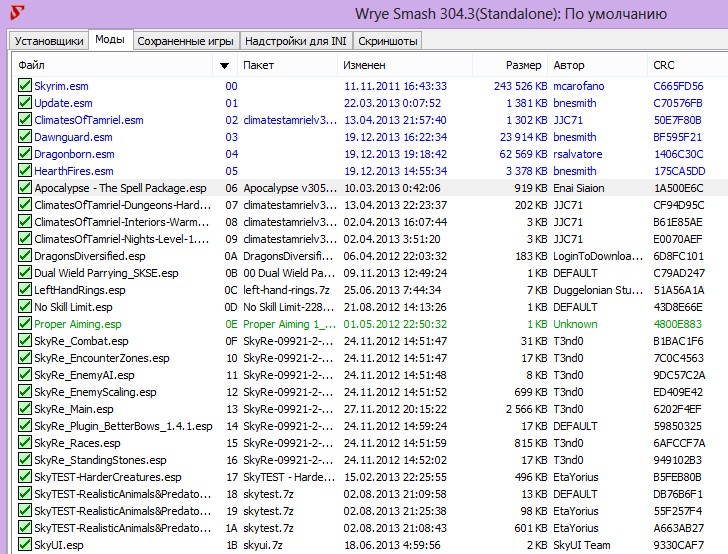Select Dual Wield Parrying_SKSE.esp
The height and width of the screenshot is (554, 728).
point(106,273)
